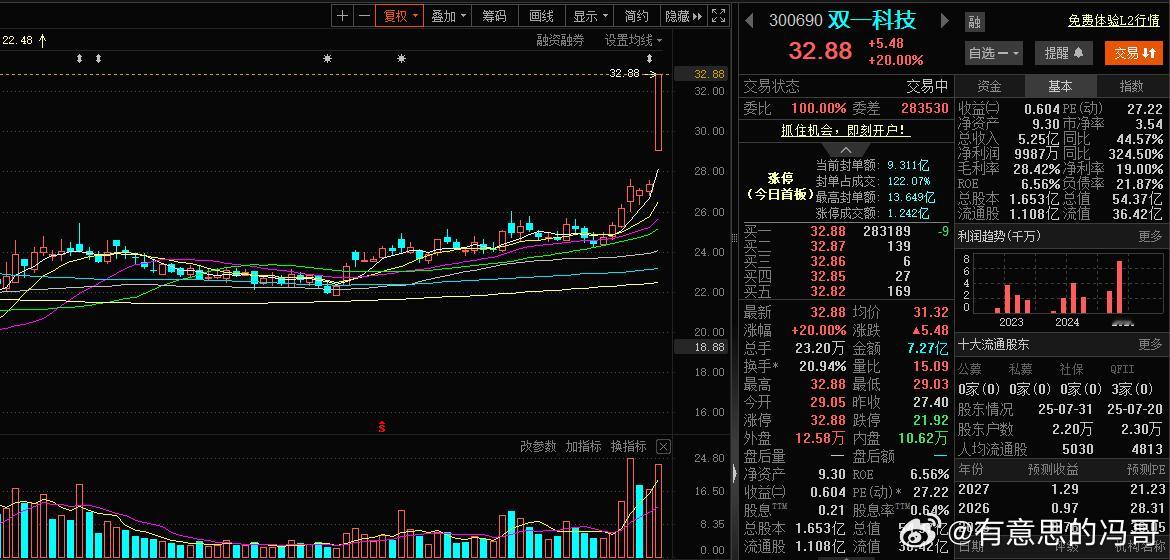1170x560 pixels.
Task: Toggle fullscreen chart icon
Action: pos(718,16)
